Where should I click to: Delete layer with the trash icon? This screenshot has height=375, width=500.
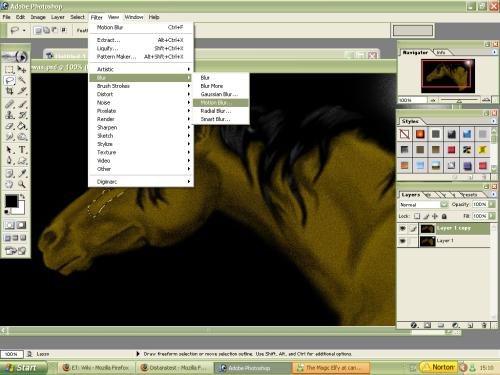(484, 325)
